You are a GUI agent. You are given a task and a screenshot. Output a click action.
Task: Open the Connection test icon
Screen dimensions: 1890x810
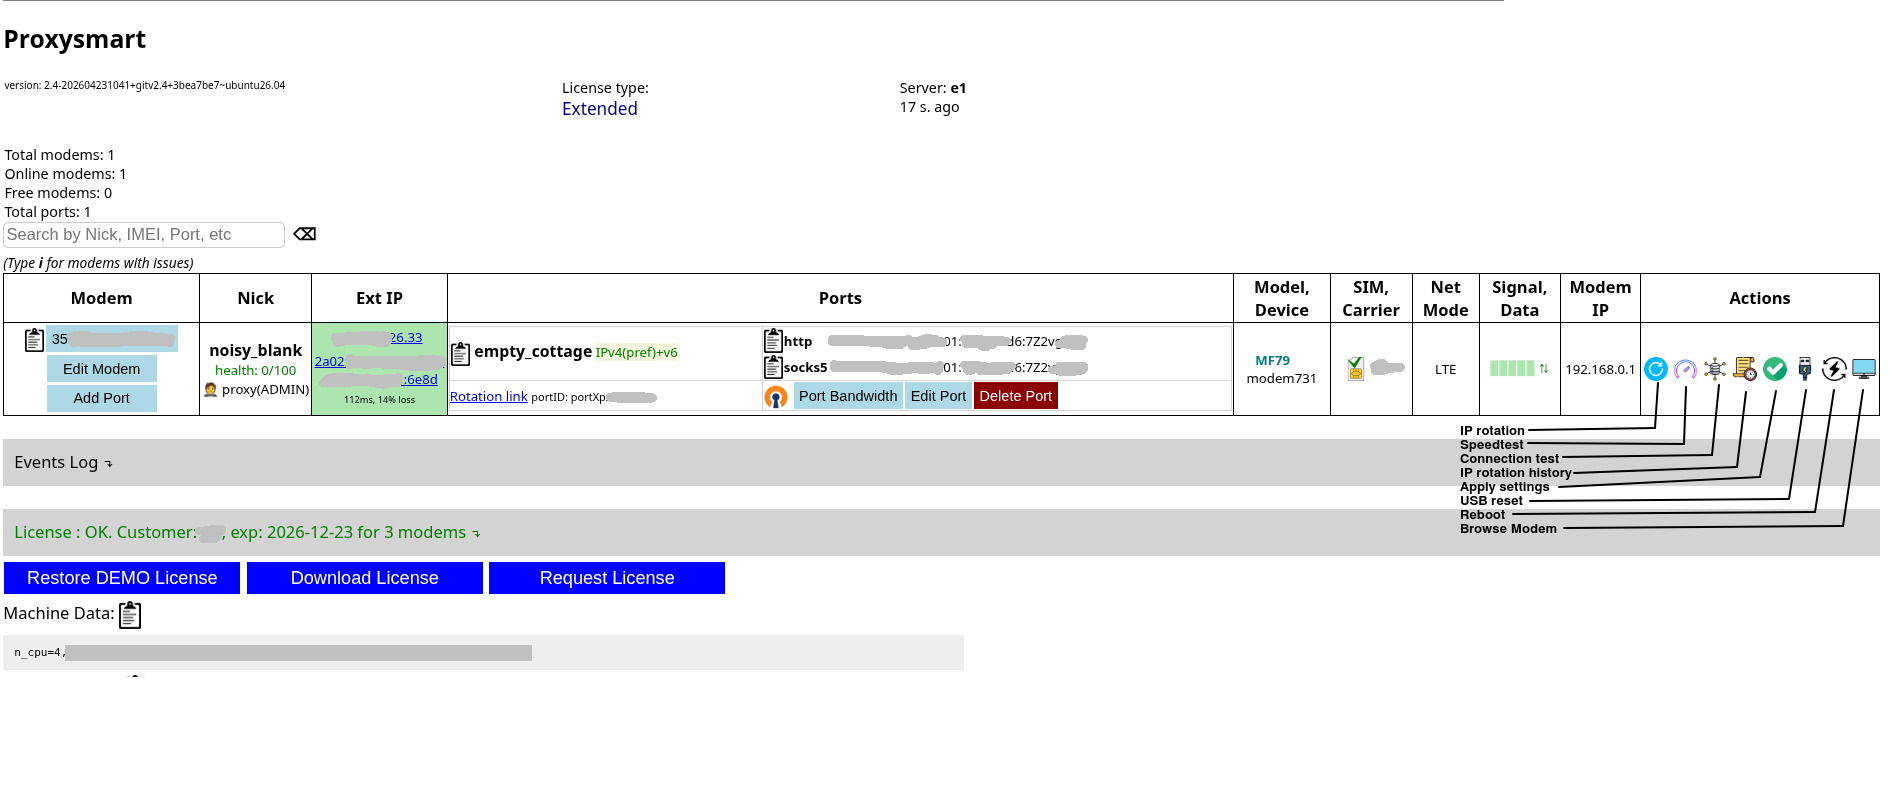point(1715,369)
